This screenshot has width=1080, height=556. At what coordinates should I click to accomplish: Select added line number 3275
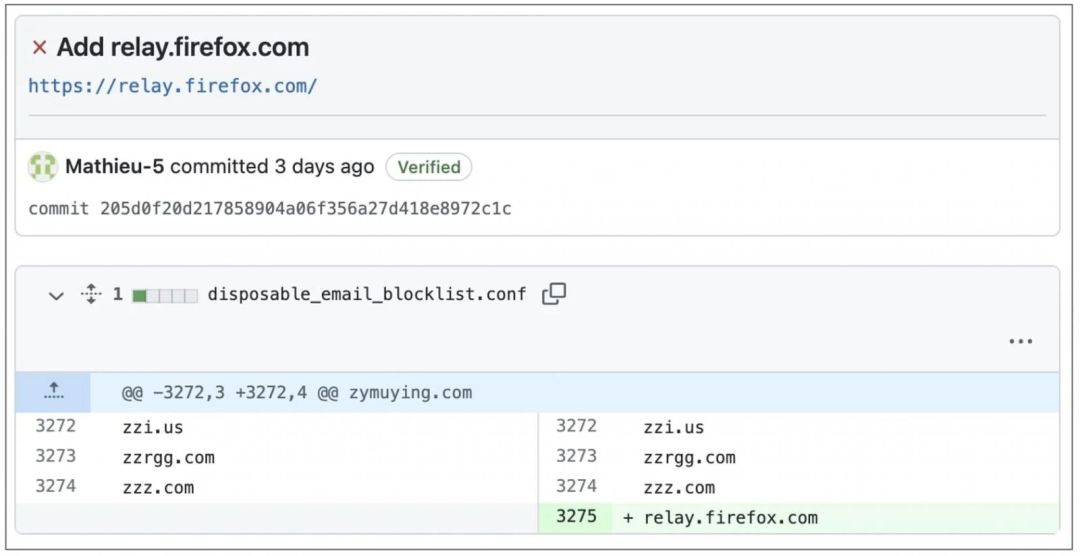[576, 517]
